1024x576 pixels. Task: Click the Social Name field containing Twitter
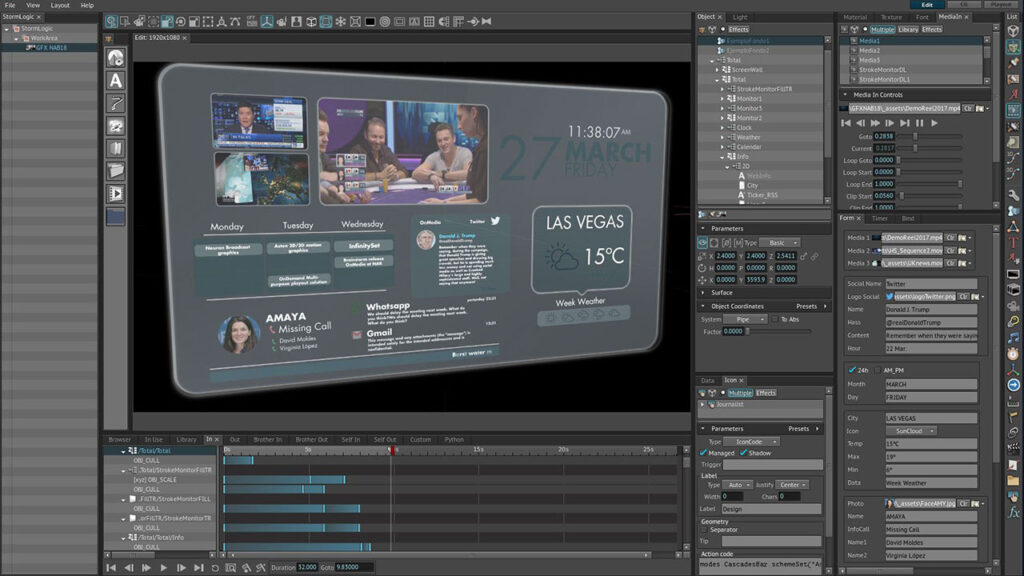[930, 284]
